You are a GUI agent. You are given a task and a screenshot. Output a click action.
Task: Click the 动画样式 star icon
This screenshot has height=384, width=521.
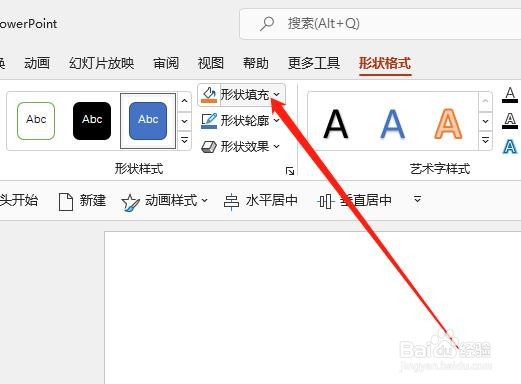click(x=130, y=202)
